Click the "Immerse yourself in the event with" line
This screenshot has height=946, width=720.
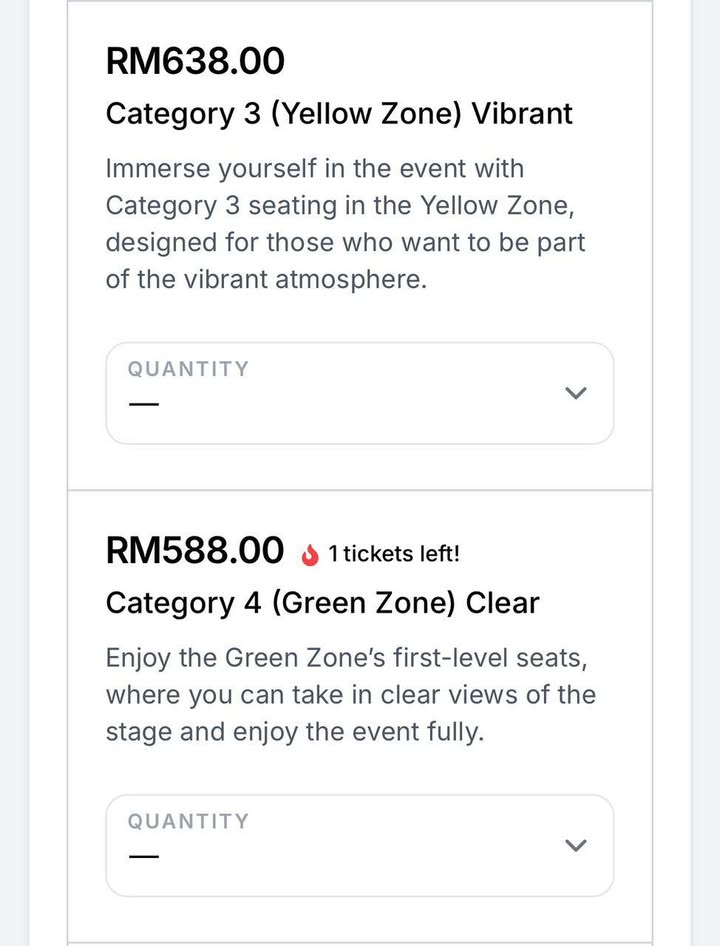(314, 168)
